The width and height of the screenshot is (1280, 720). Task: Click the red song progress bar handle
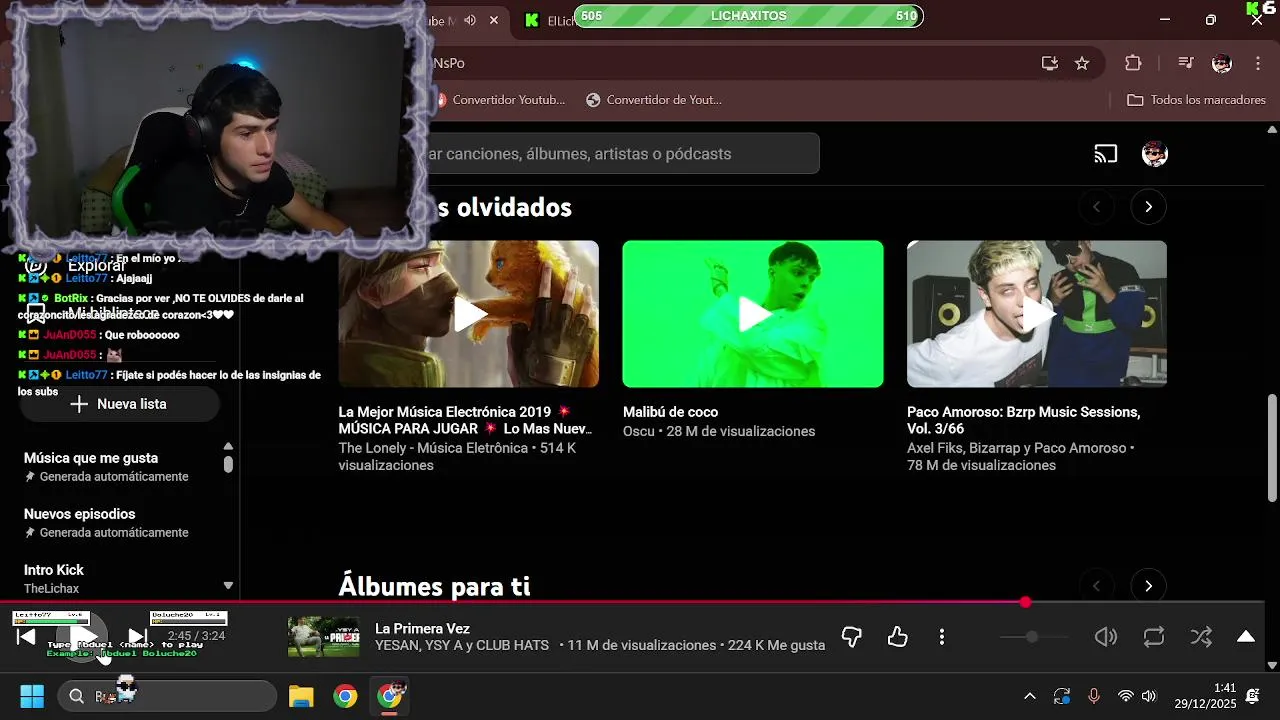tap(1025, 602)
